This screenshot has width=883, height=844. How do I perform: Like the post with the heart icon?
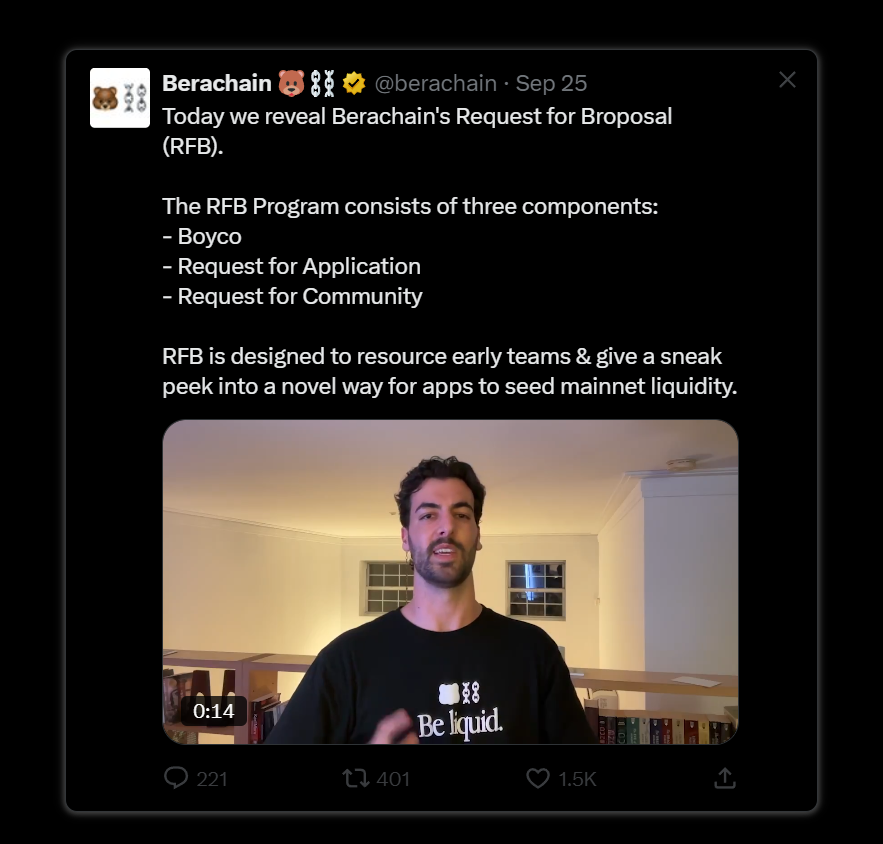pos(538,779)
